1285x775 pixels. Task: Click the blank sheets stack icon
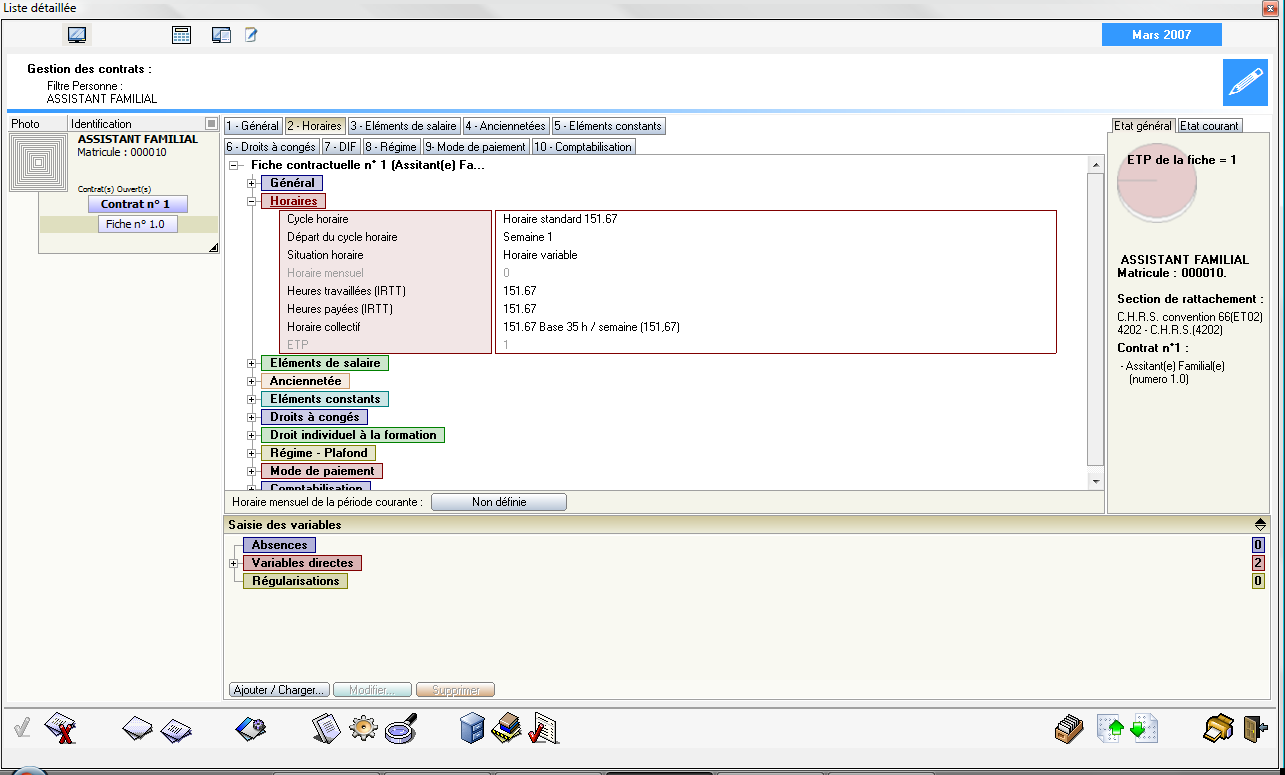click(x=138, y=729)
